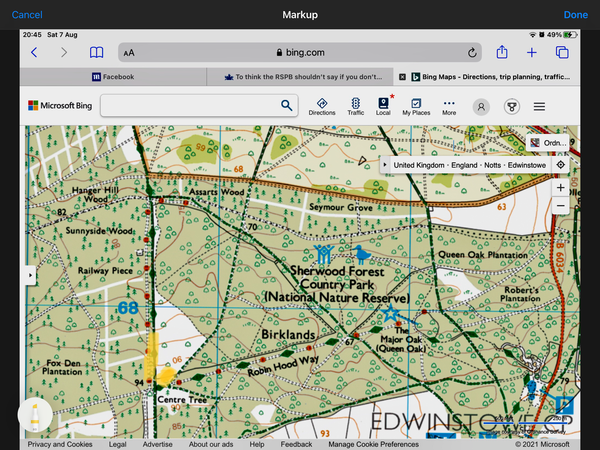
Task: Open the AA reader text settings
Action: (x=129, y=53)
